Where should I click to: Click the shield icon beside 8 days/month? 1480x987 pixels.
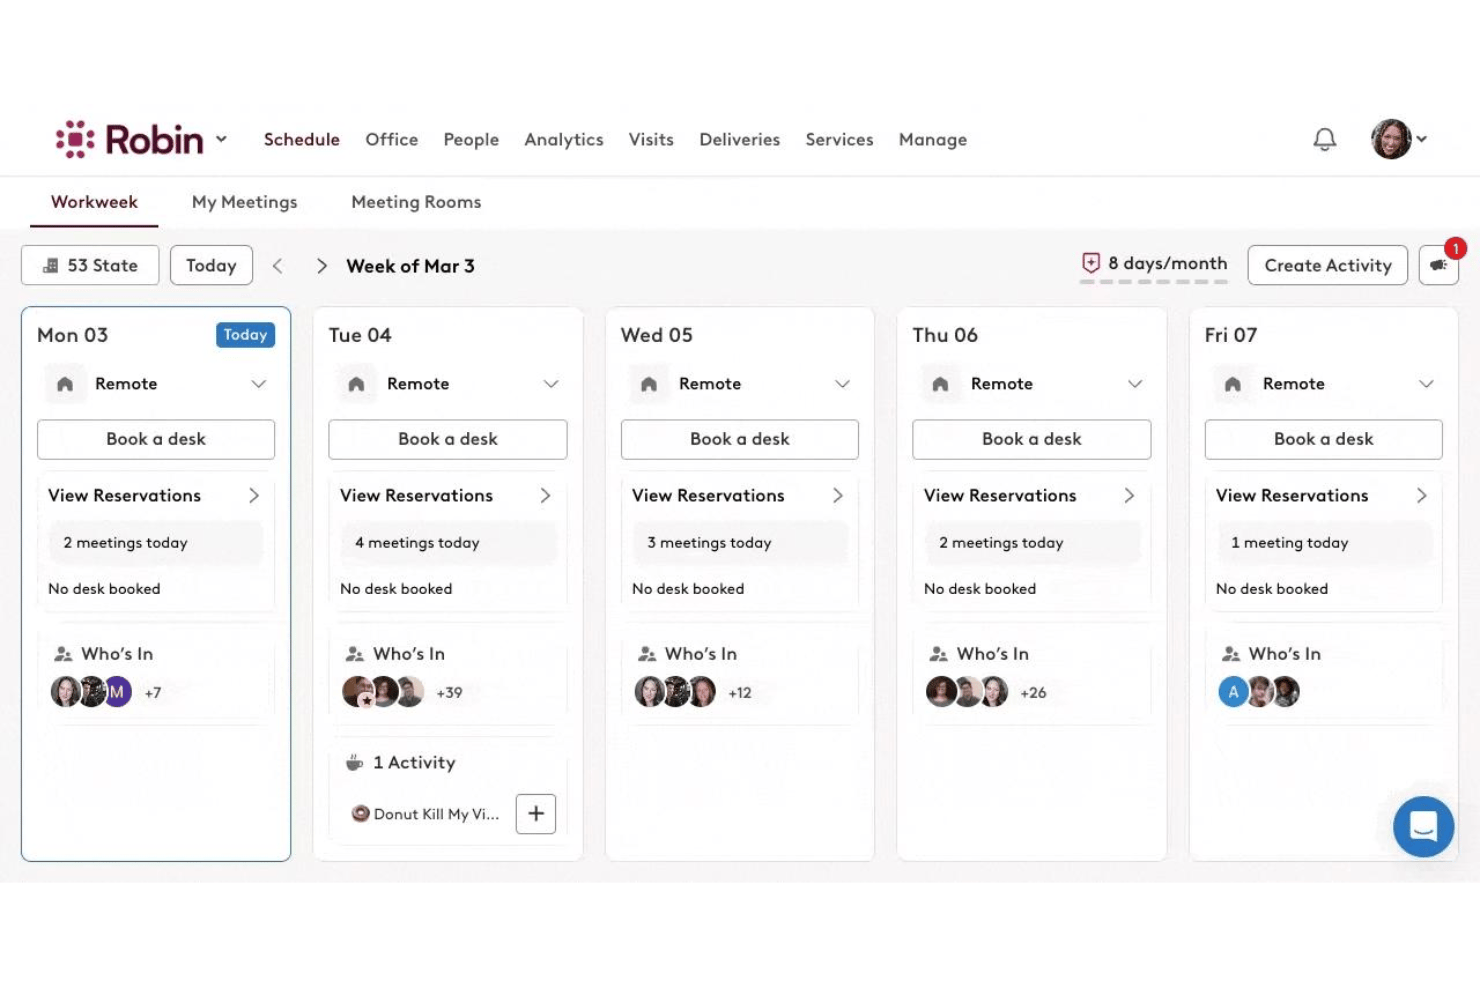pos(1091,263)
